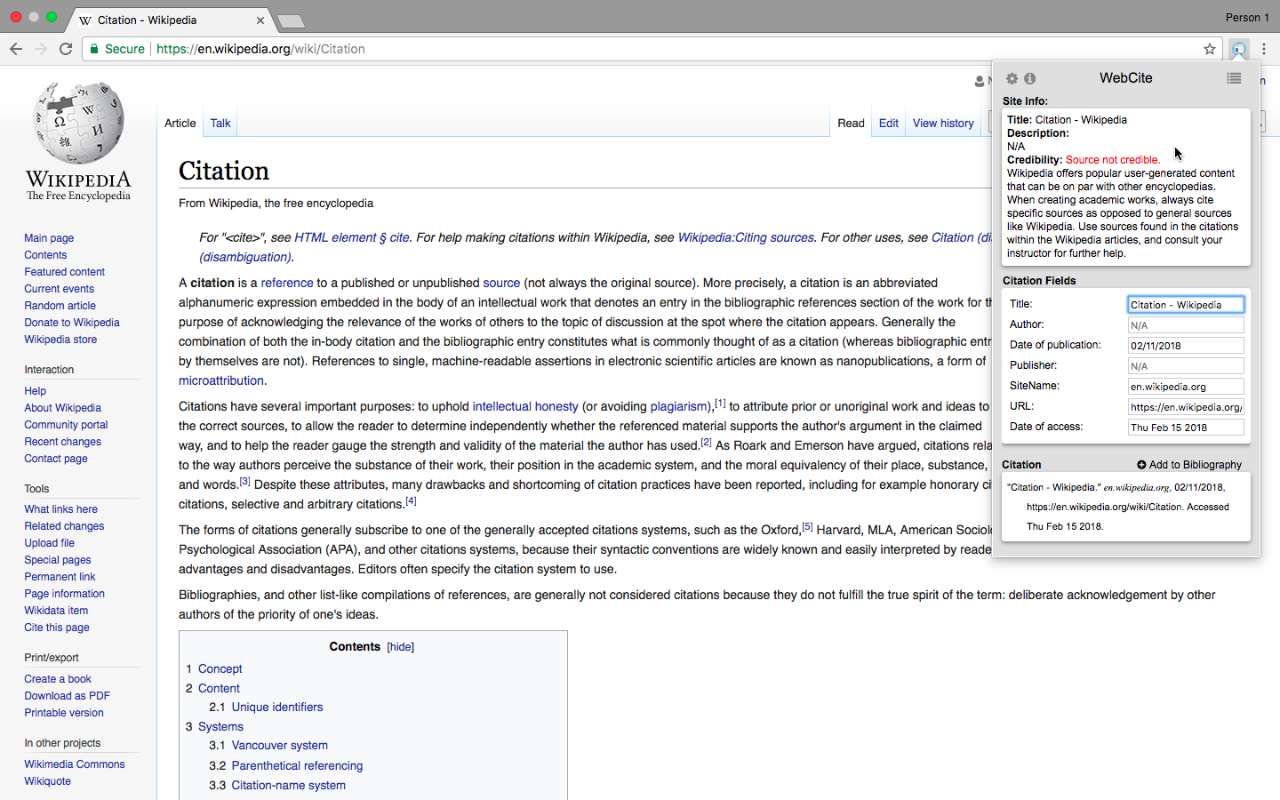Open Wikimedia Commons link
Screen dimensions: 1280x800
tap(75, 764)
